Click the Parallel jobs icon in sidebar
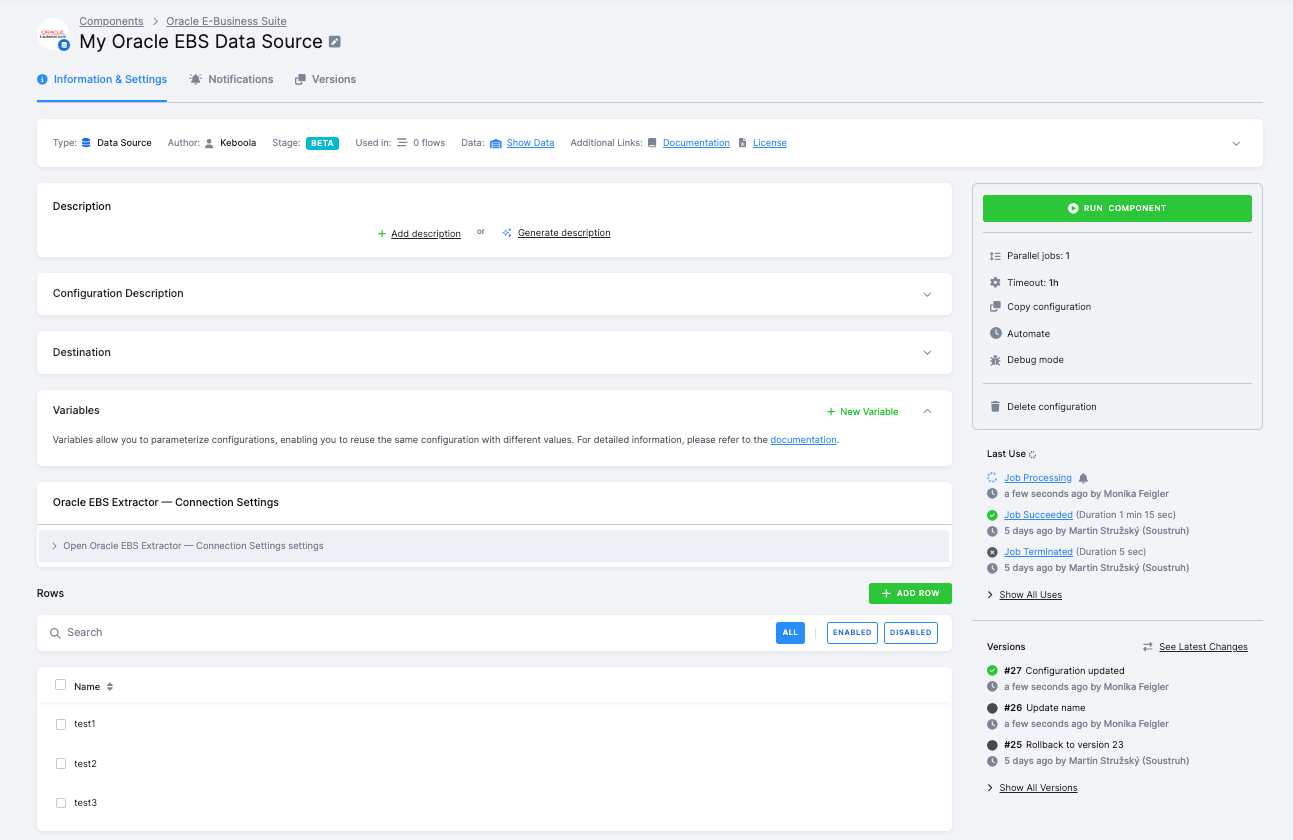This screenshot has height=840, width=1293. click(x=995, y=256)
